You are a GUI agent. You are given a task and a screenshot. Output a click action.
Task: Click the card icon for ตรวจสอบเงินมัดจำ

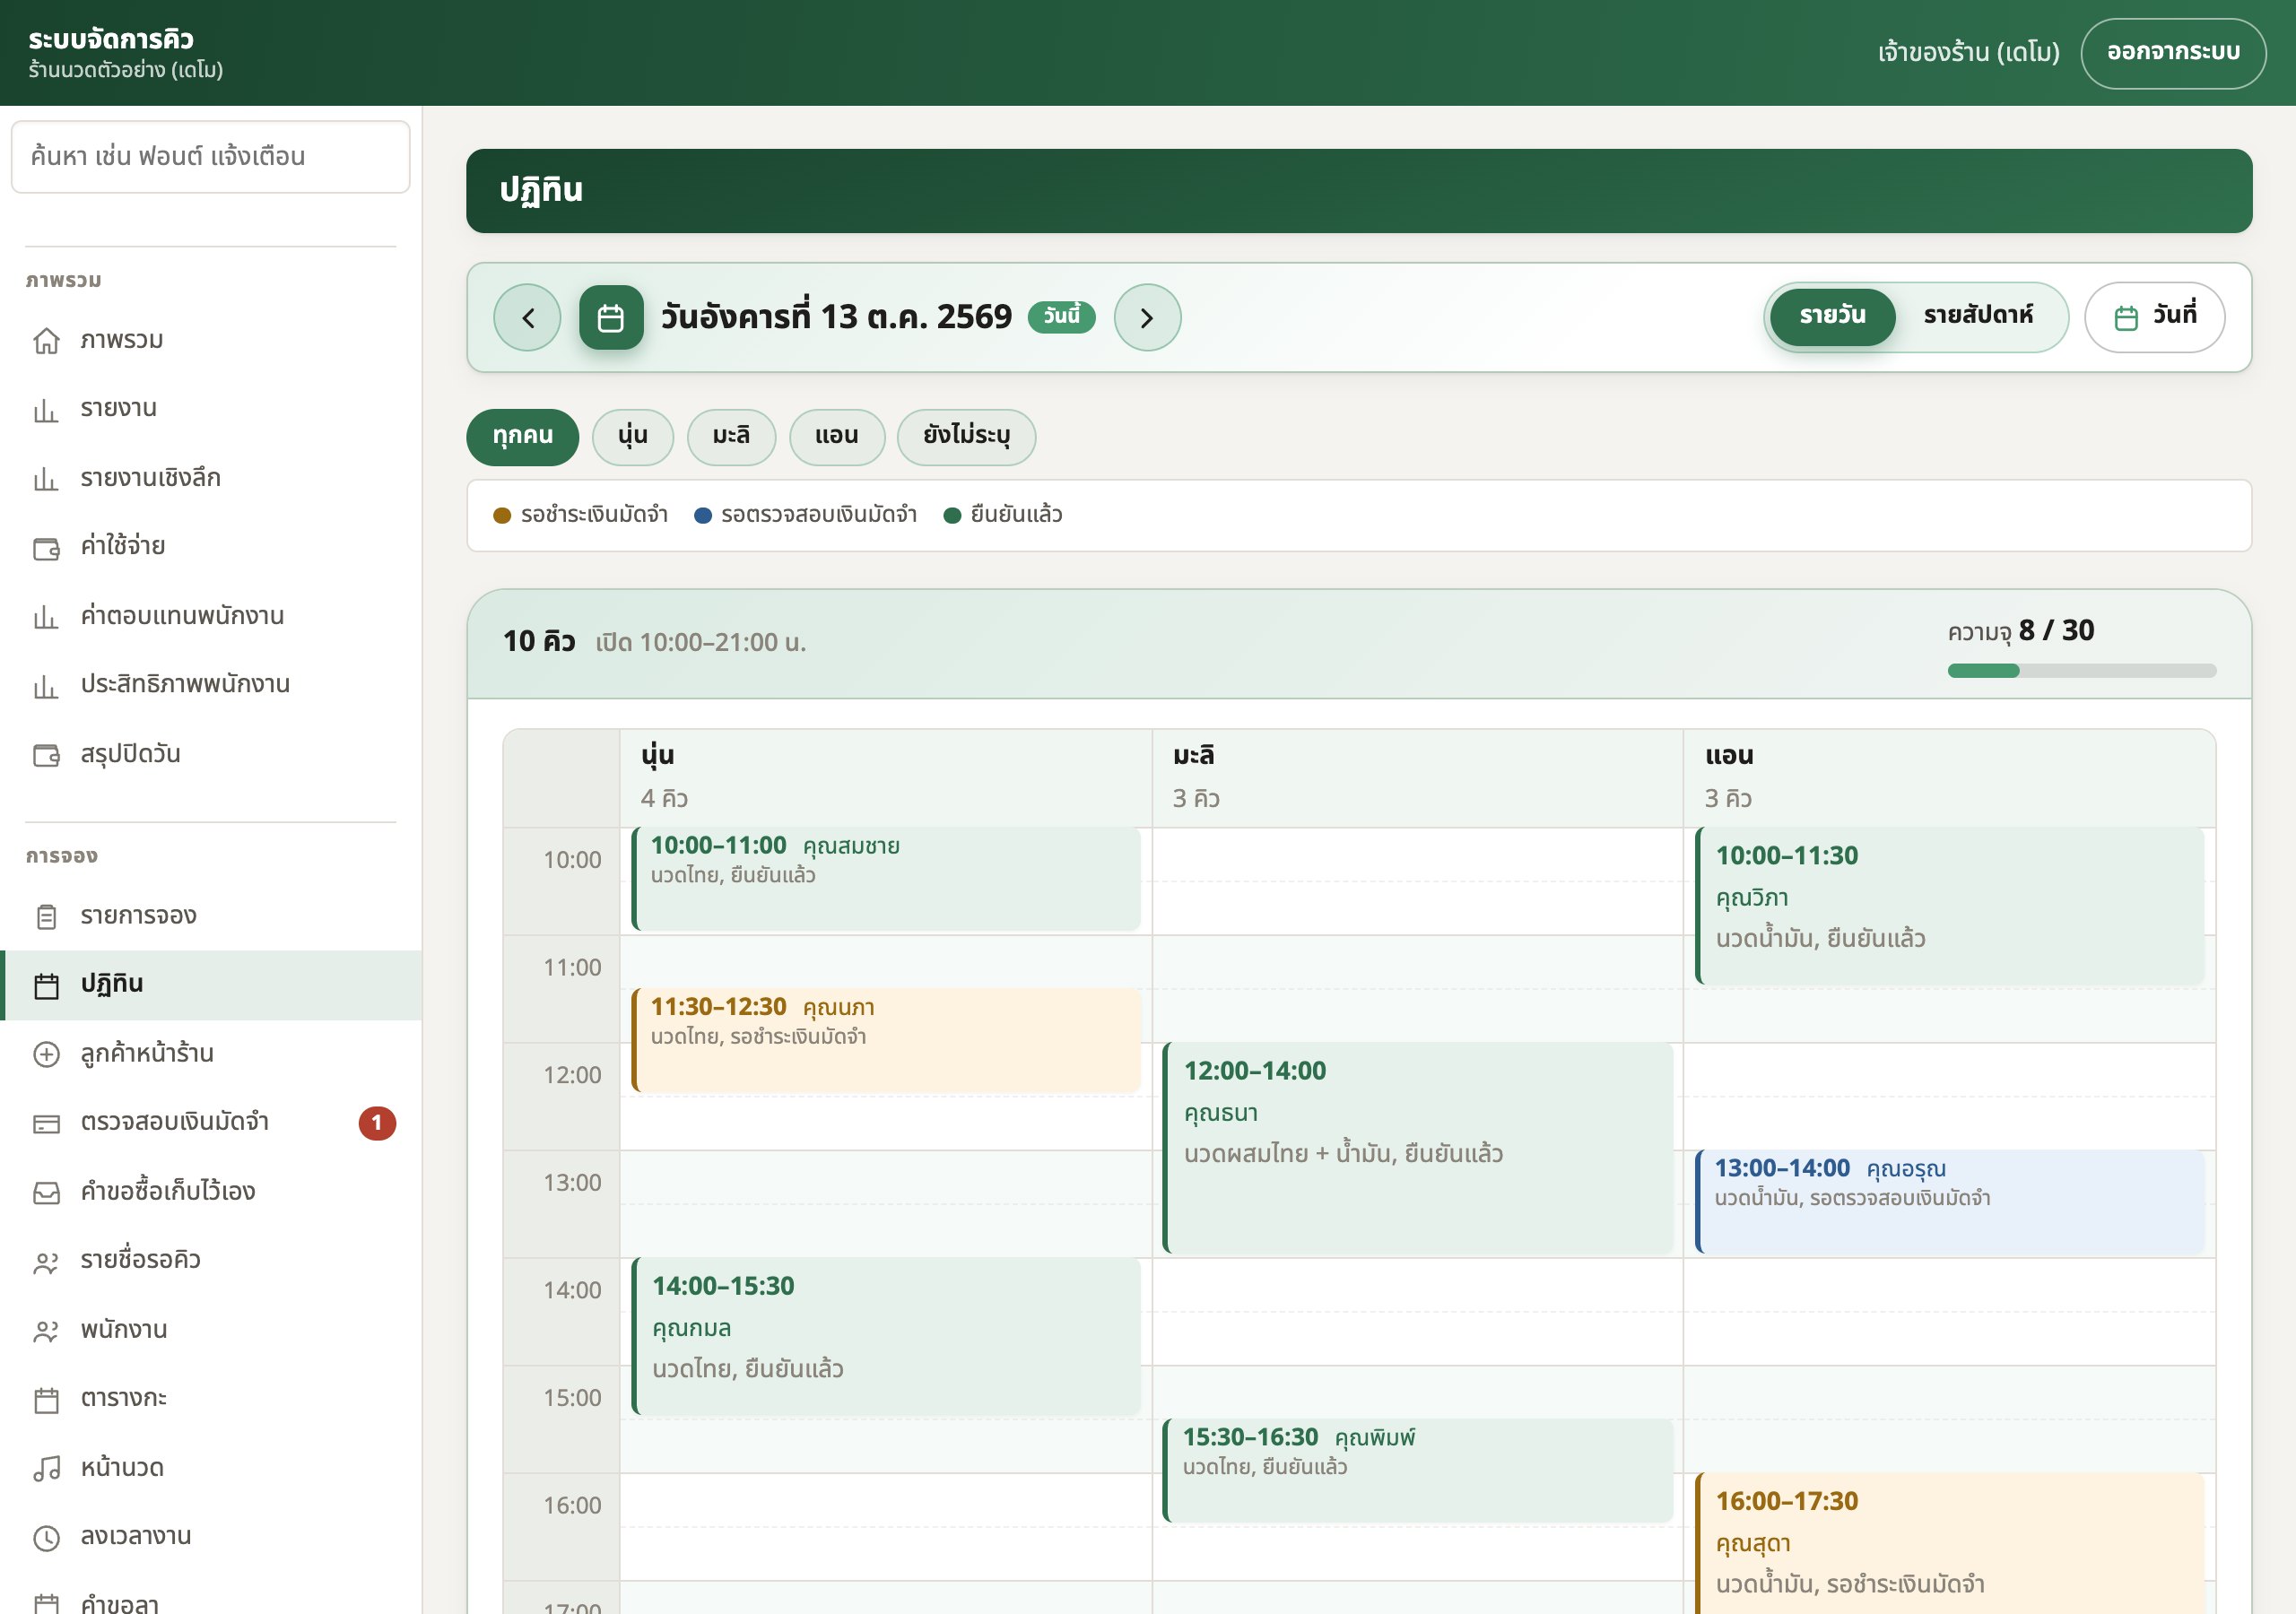coord(46,1123)
